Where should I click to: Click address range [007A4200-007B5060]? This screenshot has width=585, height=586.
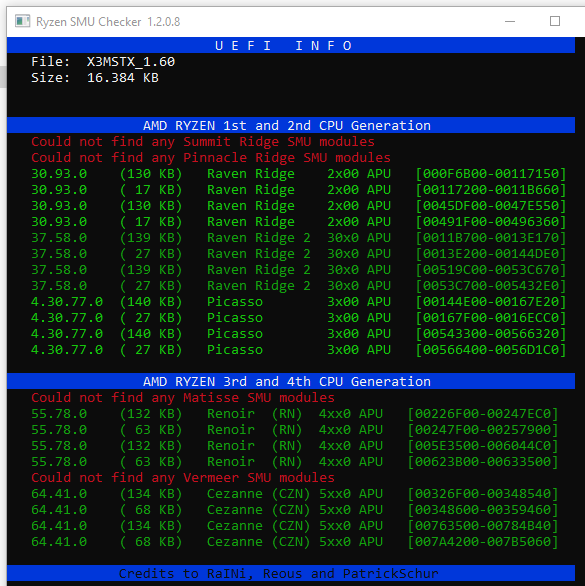point(483,542)
